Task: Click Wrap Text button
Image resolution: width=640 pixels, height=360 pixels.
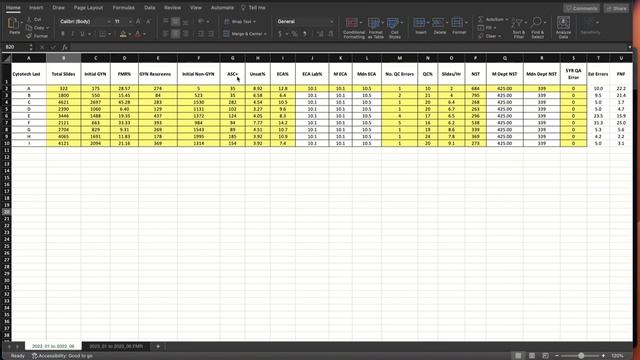Action: 240,21
